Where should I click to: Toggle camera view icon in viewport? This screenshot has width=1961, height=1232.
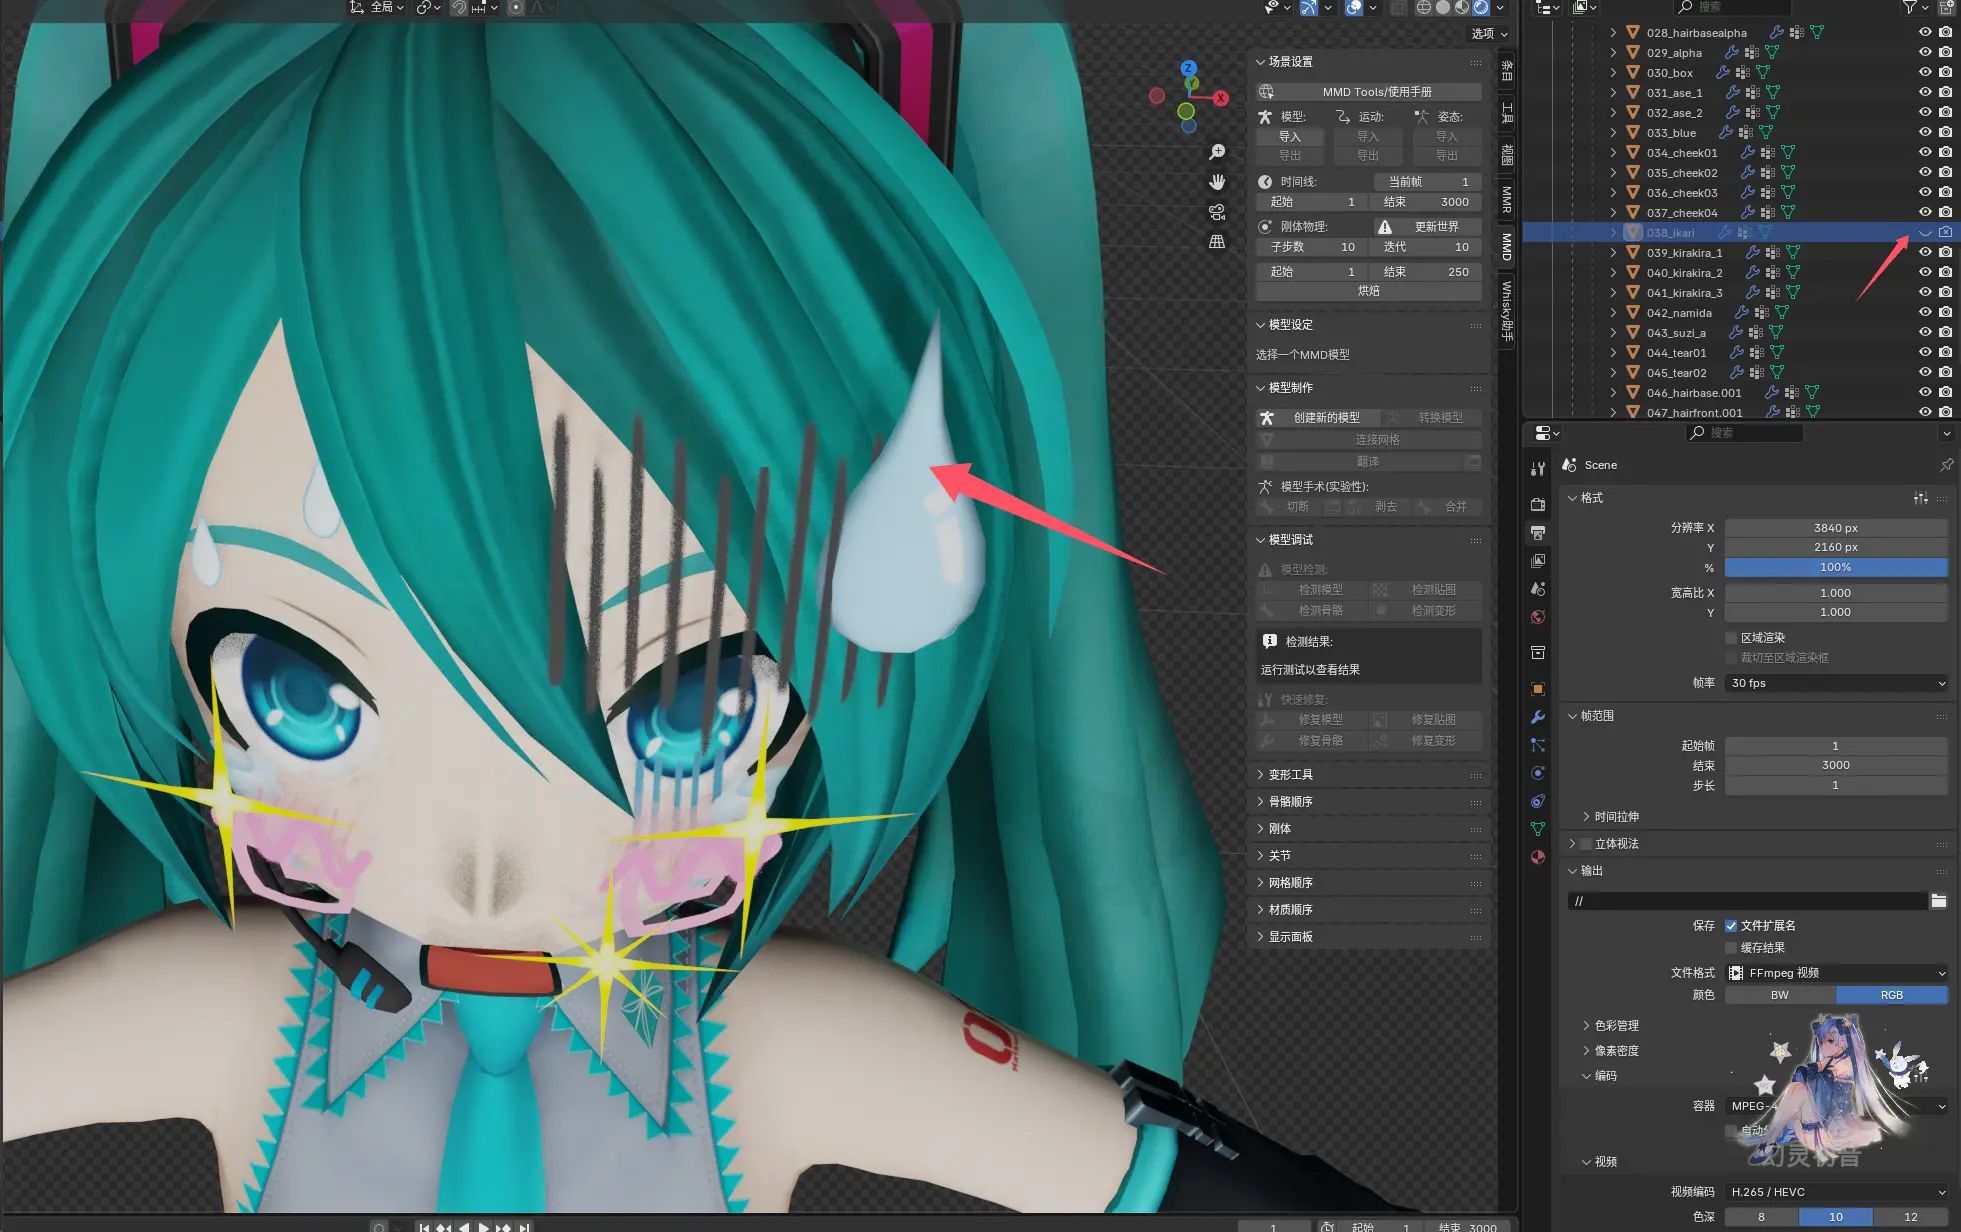point(1217,212)
